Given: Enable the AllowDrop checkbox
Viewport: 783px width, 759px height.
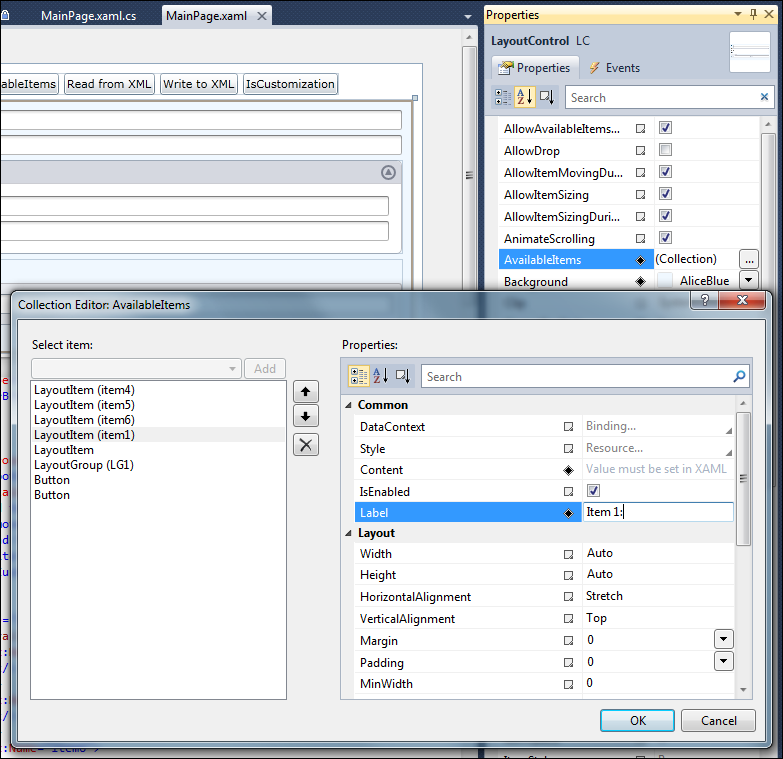Looking at the screenshot, I should pyautogui.click(x=665, y=150).
